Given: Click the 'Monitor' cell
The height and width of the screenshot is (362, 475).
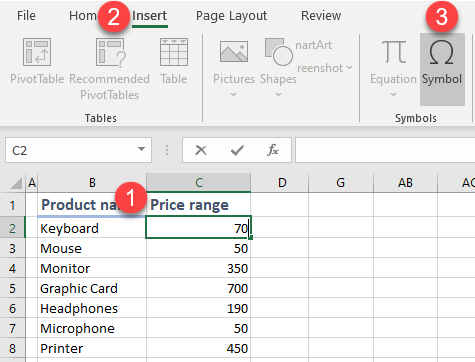Looking at the screenshot, I should [92, 269].
